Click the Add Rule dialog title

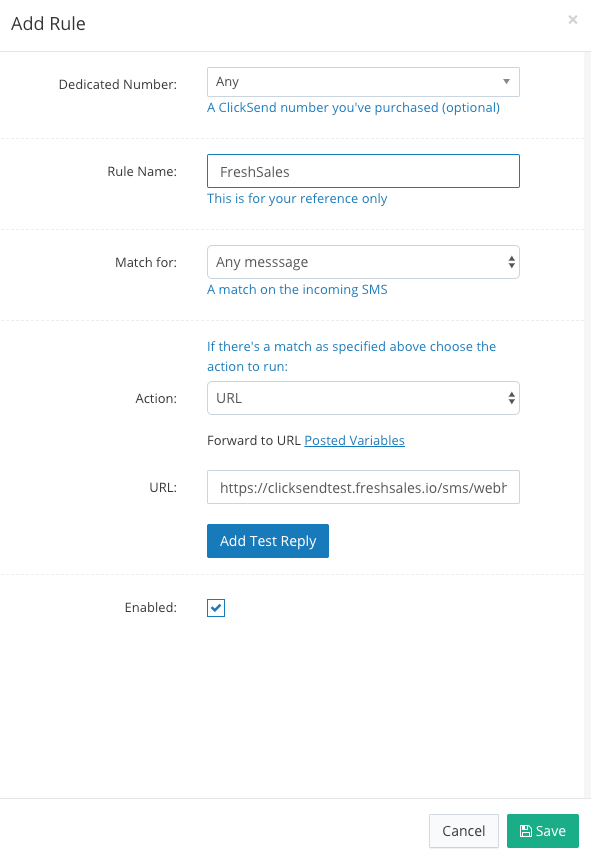click(48, 24)
